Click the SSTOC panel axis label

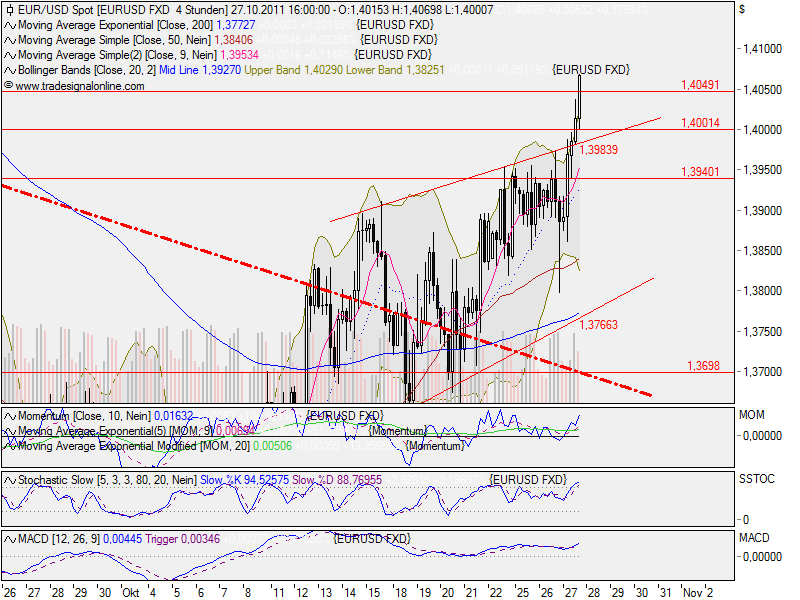[x=757, y=479]
